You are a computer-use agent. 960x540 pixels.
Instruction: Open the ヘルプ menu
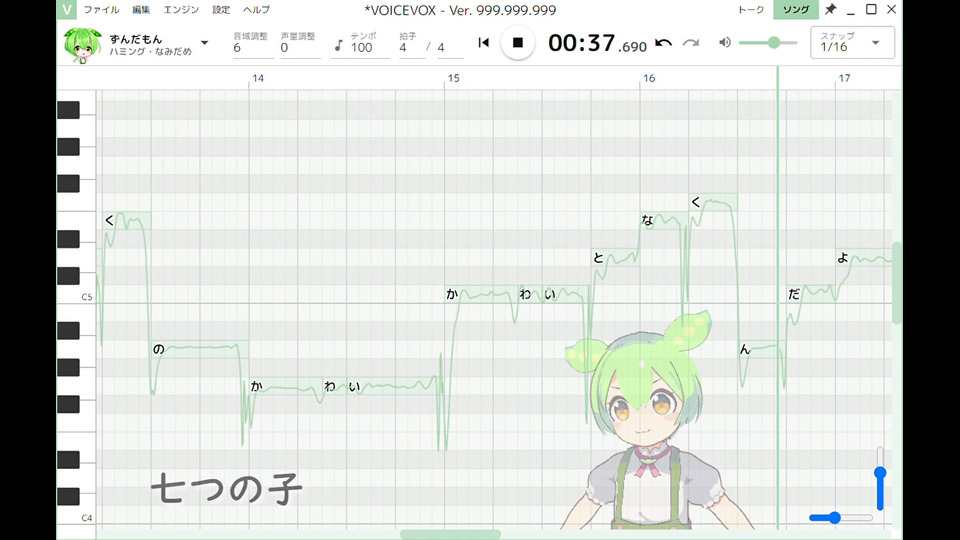257,10
